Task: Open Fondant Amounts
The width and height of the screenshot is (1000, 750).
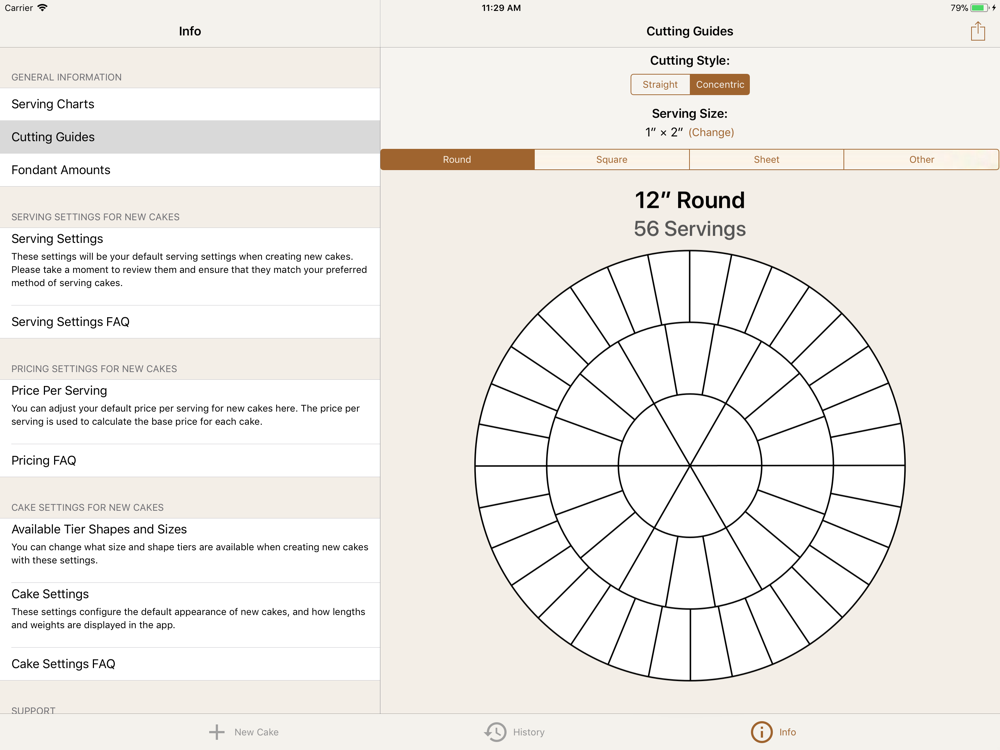Action: (190, 170)
